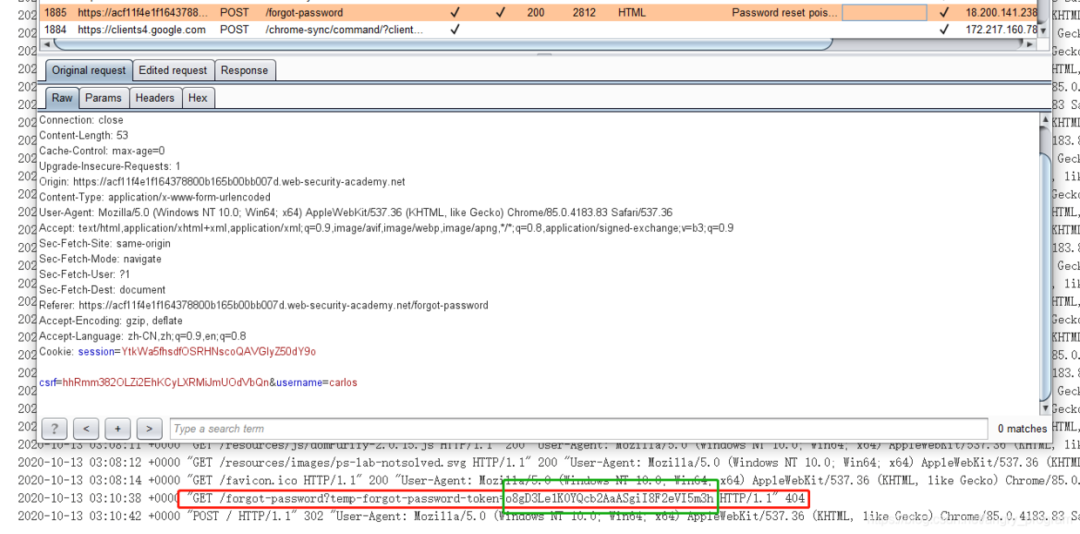Click the history table horizontal scrollbar track
This screenshot has height=534, width=1080.
(x=442, y=44)
